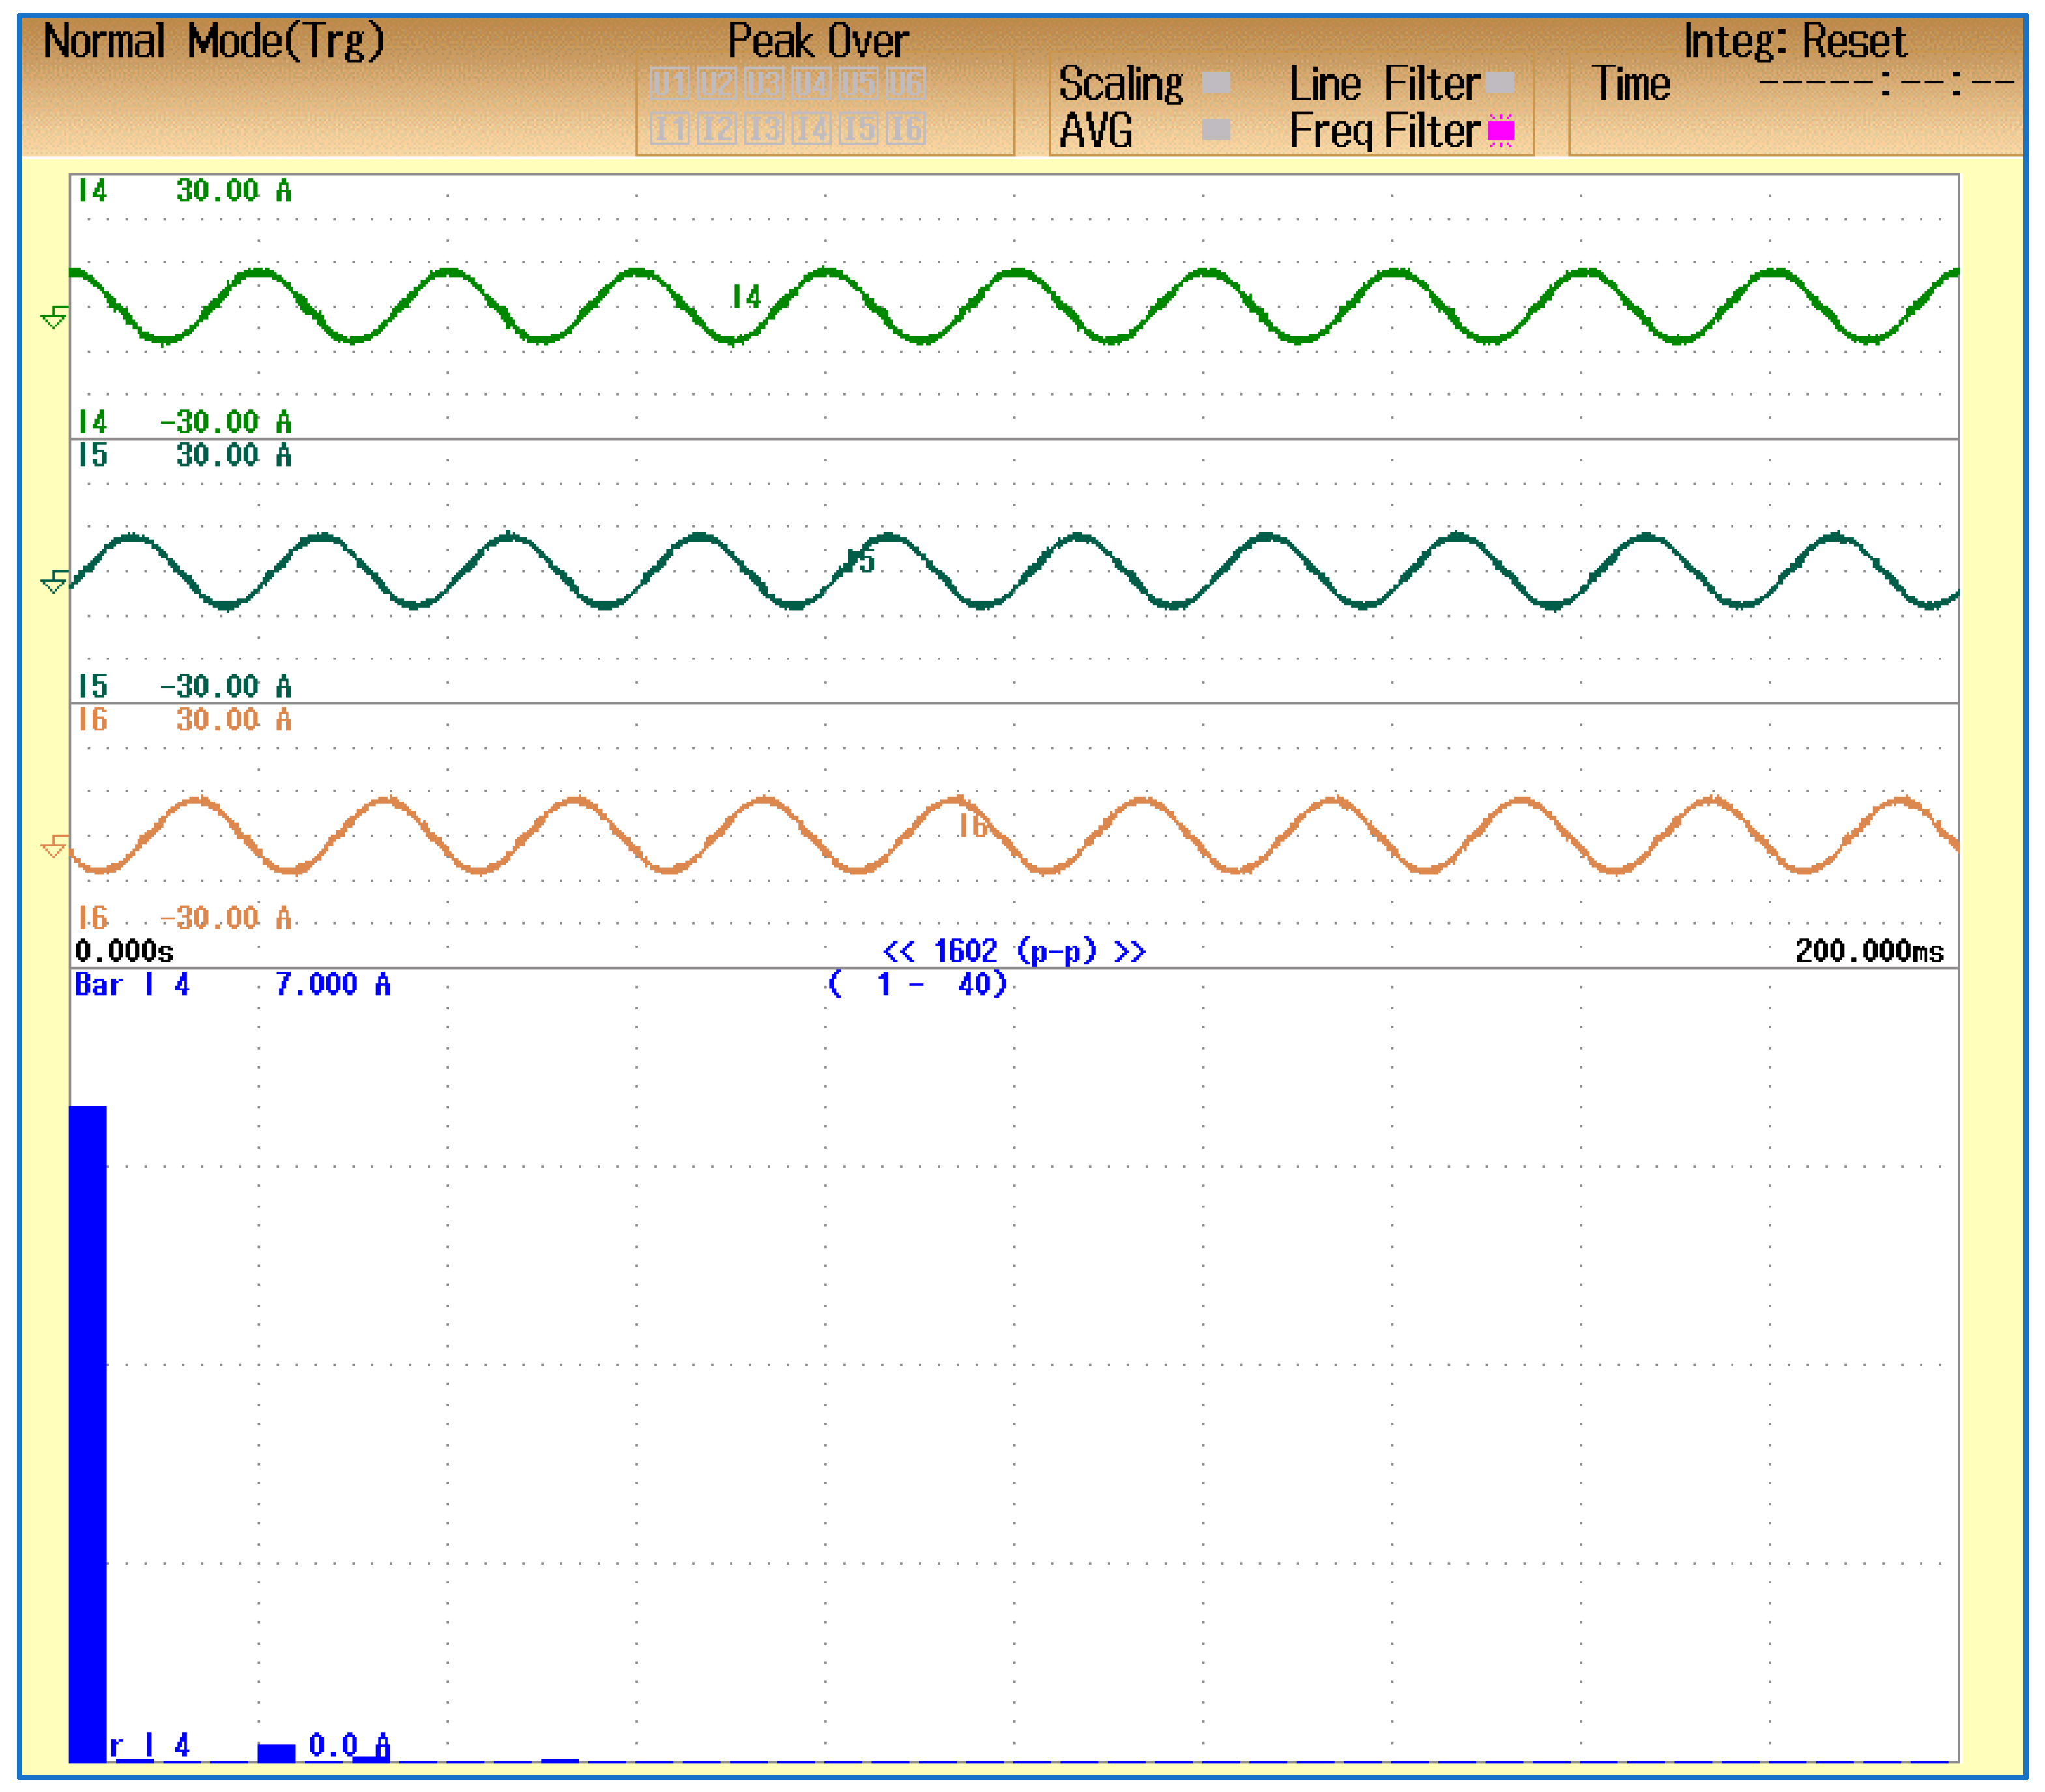
Task: Click the U1 peak over indicator
Action: (669, 83)
